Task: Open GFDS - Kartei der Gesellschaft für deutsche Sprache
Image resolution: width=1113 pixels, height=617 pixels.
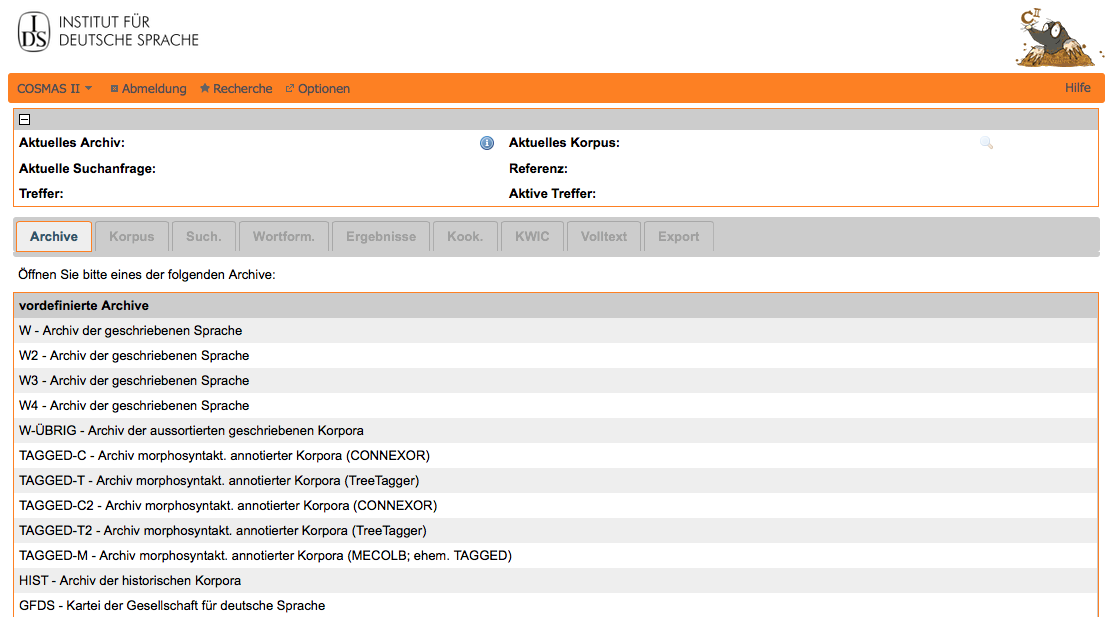Action: point(556,605)
